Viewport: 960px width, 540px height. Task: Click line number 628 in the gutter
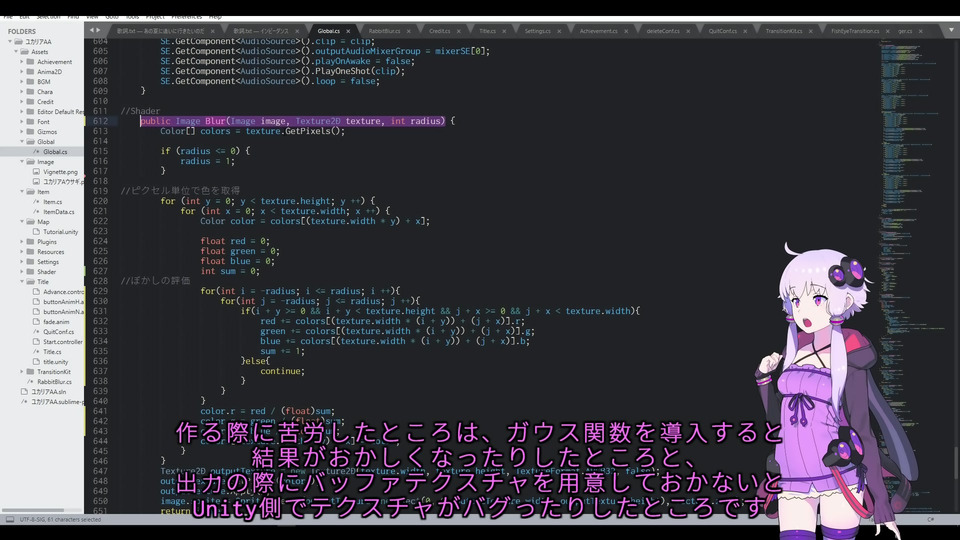pyautogui.click(x=100, y=281)
